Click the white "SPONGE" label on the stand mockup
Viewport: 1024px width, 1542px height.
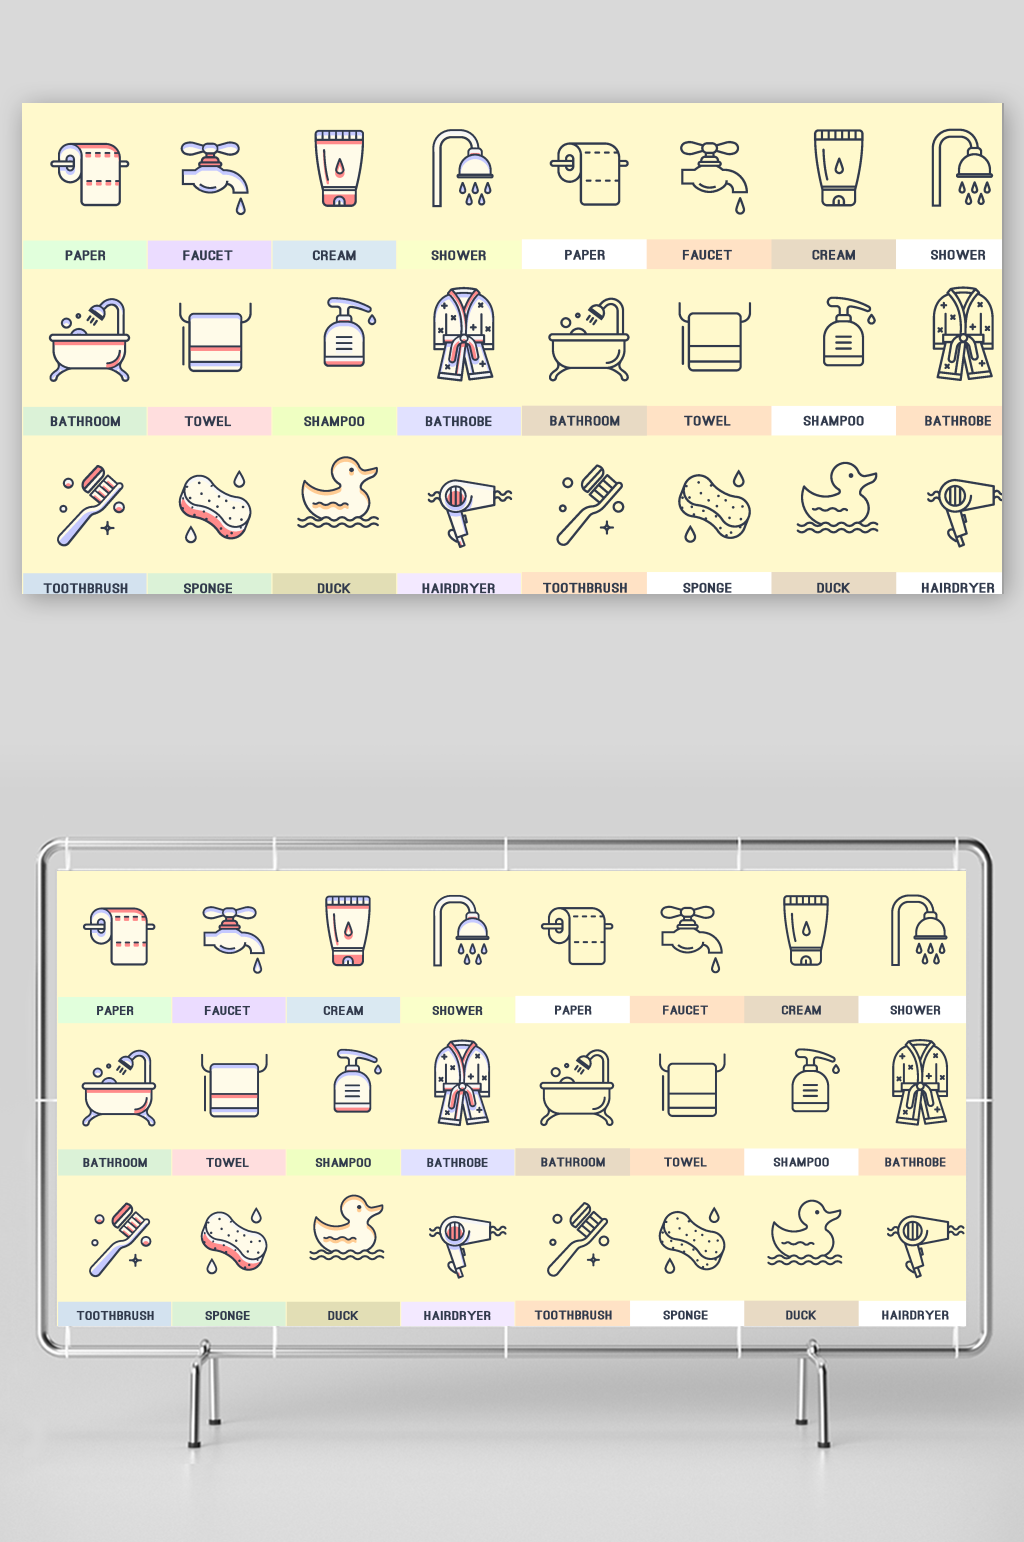686,1314
